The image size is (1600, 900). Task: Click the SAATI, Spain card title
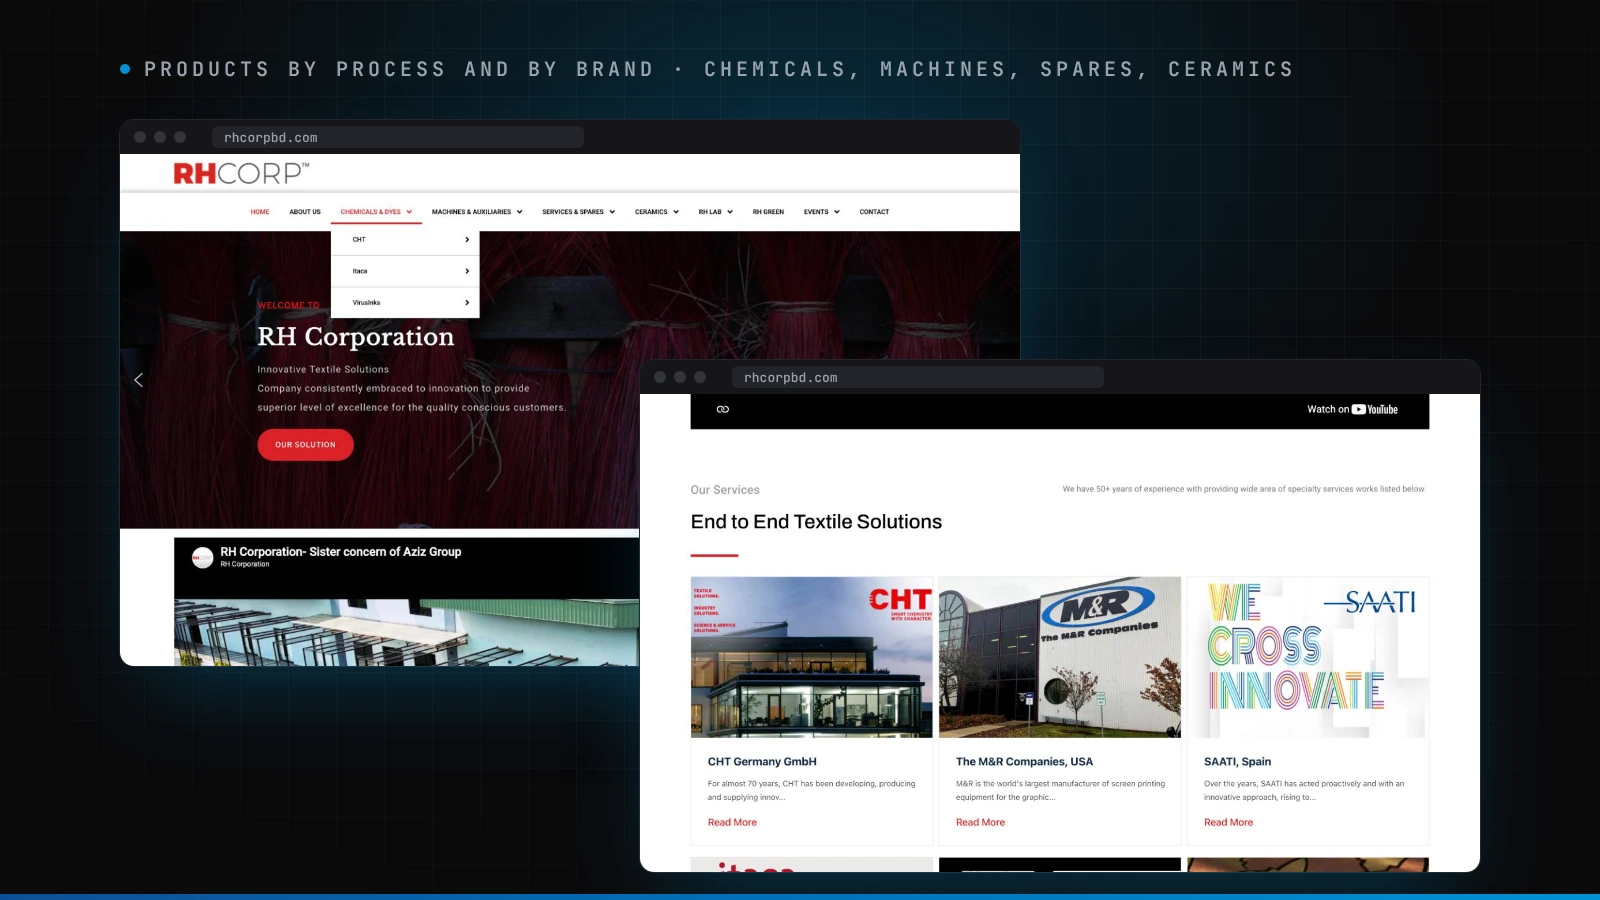point(1237,761)
